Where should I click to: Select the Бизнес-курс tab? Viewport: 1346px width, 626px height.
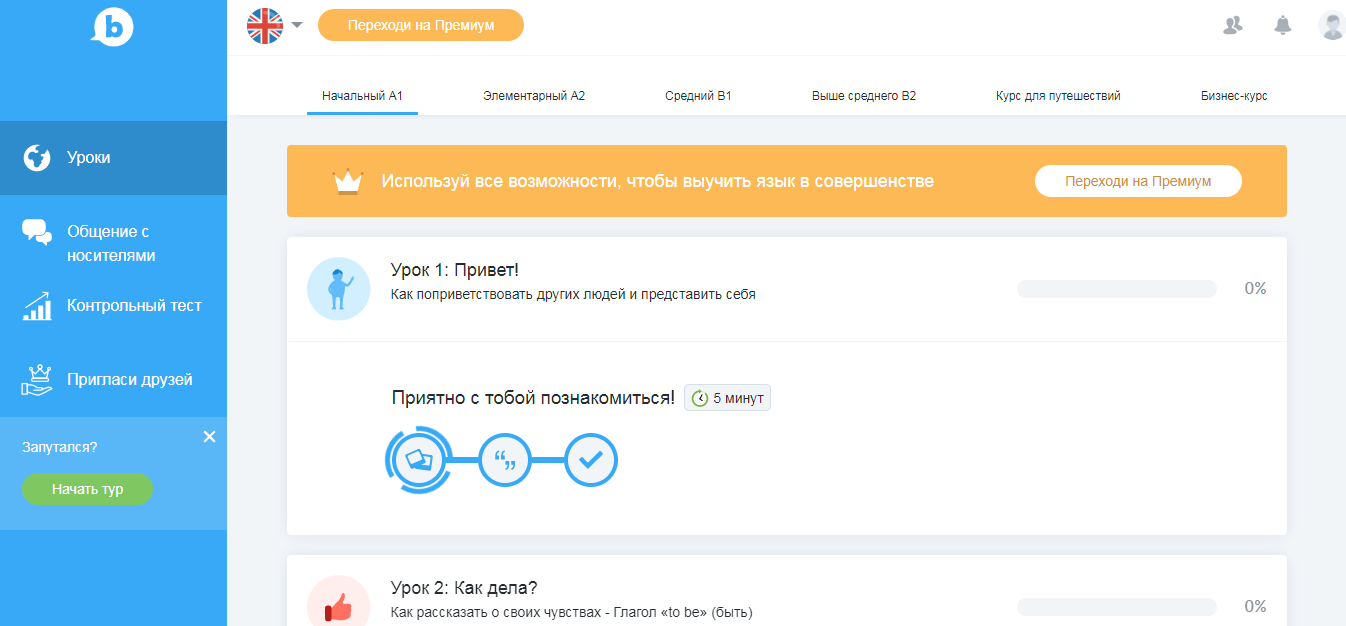(1234, 95)
